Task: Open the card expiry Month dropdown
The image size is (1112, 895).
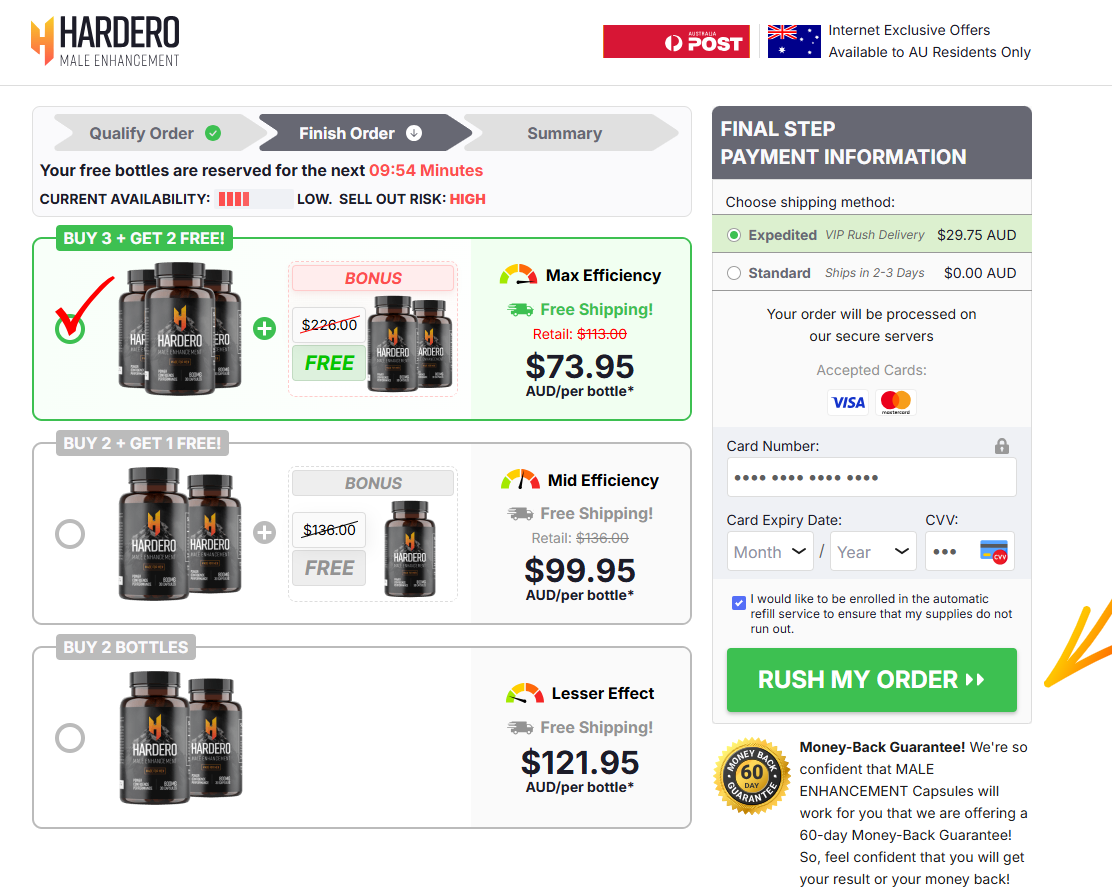Action: 770,551
